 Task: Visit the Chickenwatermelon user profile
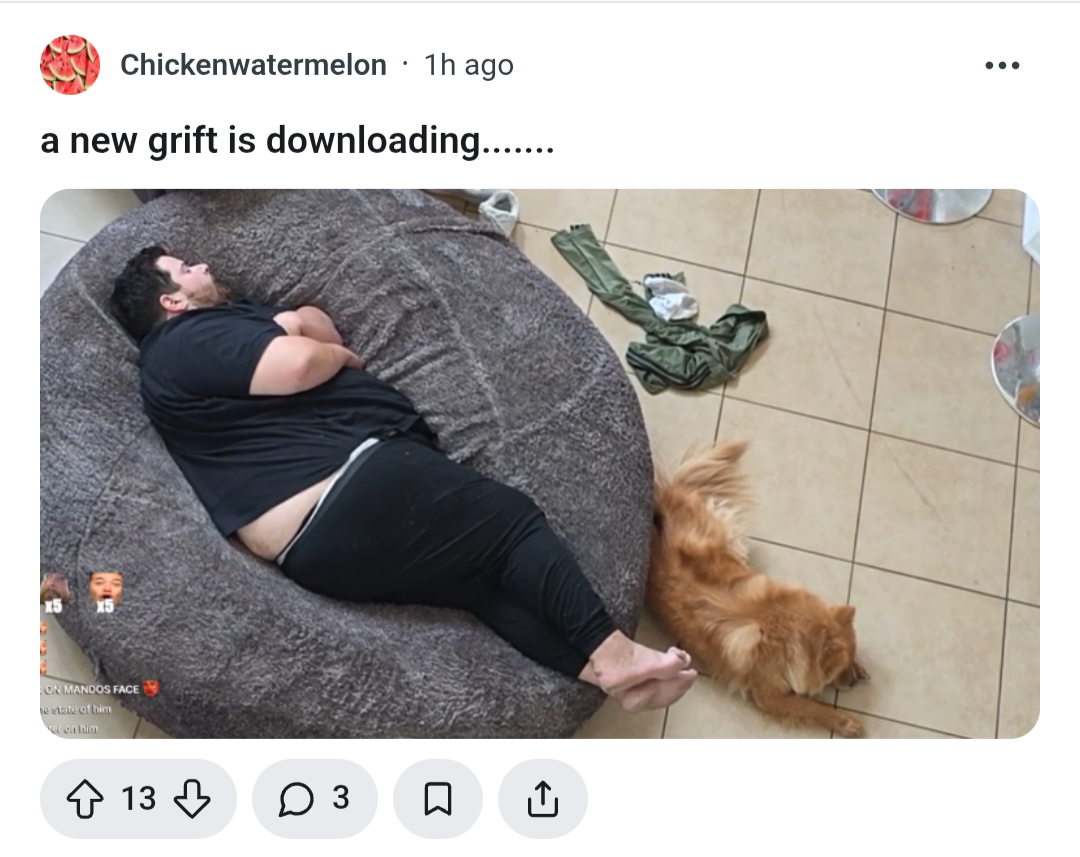coord(253,65)
